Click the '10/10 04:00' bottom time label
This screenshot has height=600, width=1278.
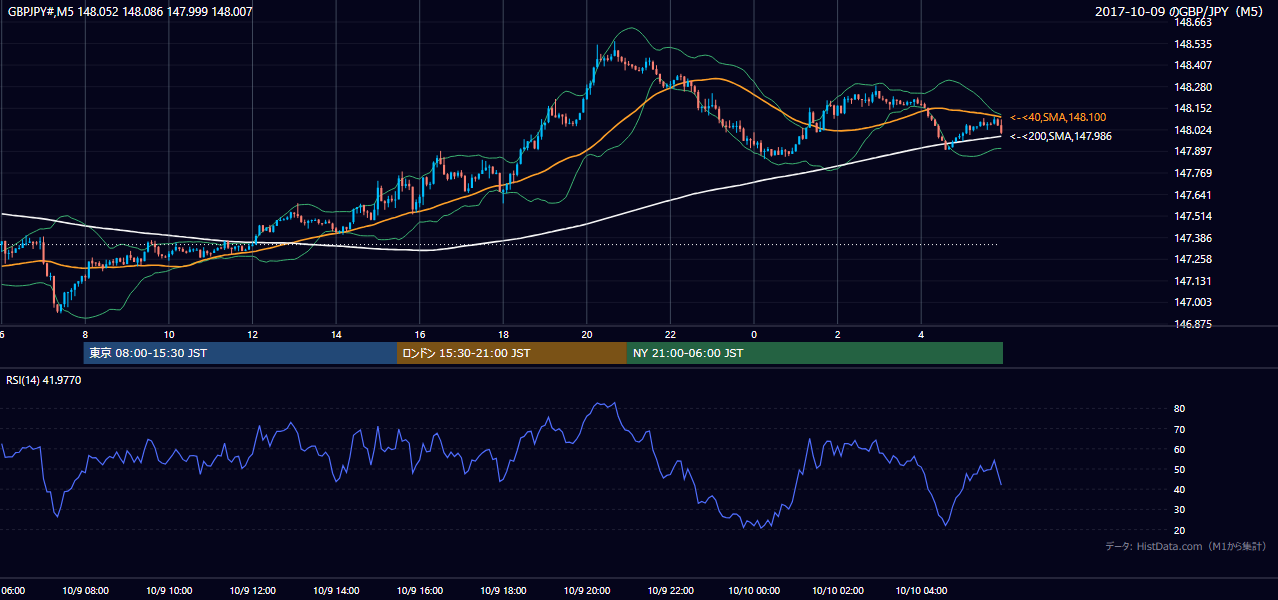(921, 591)
